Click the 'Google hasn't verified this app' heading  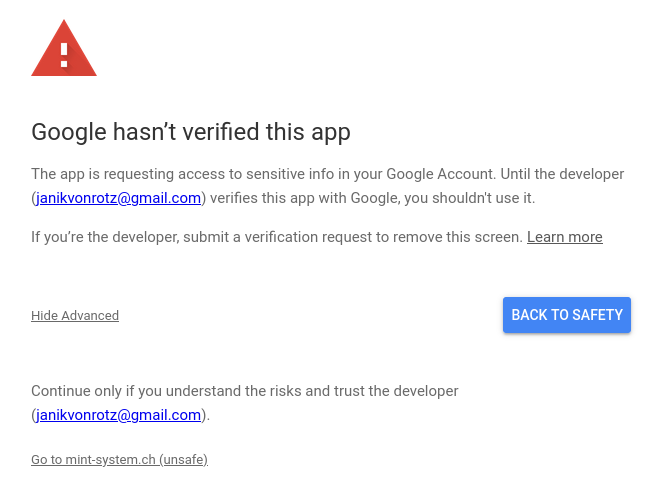191,132
